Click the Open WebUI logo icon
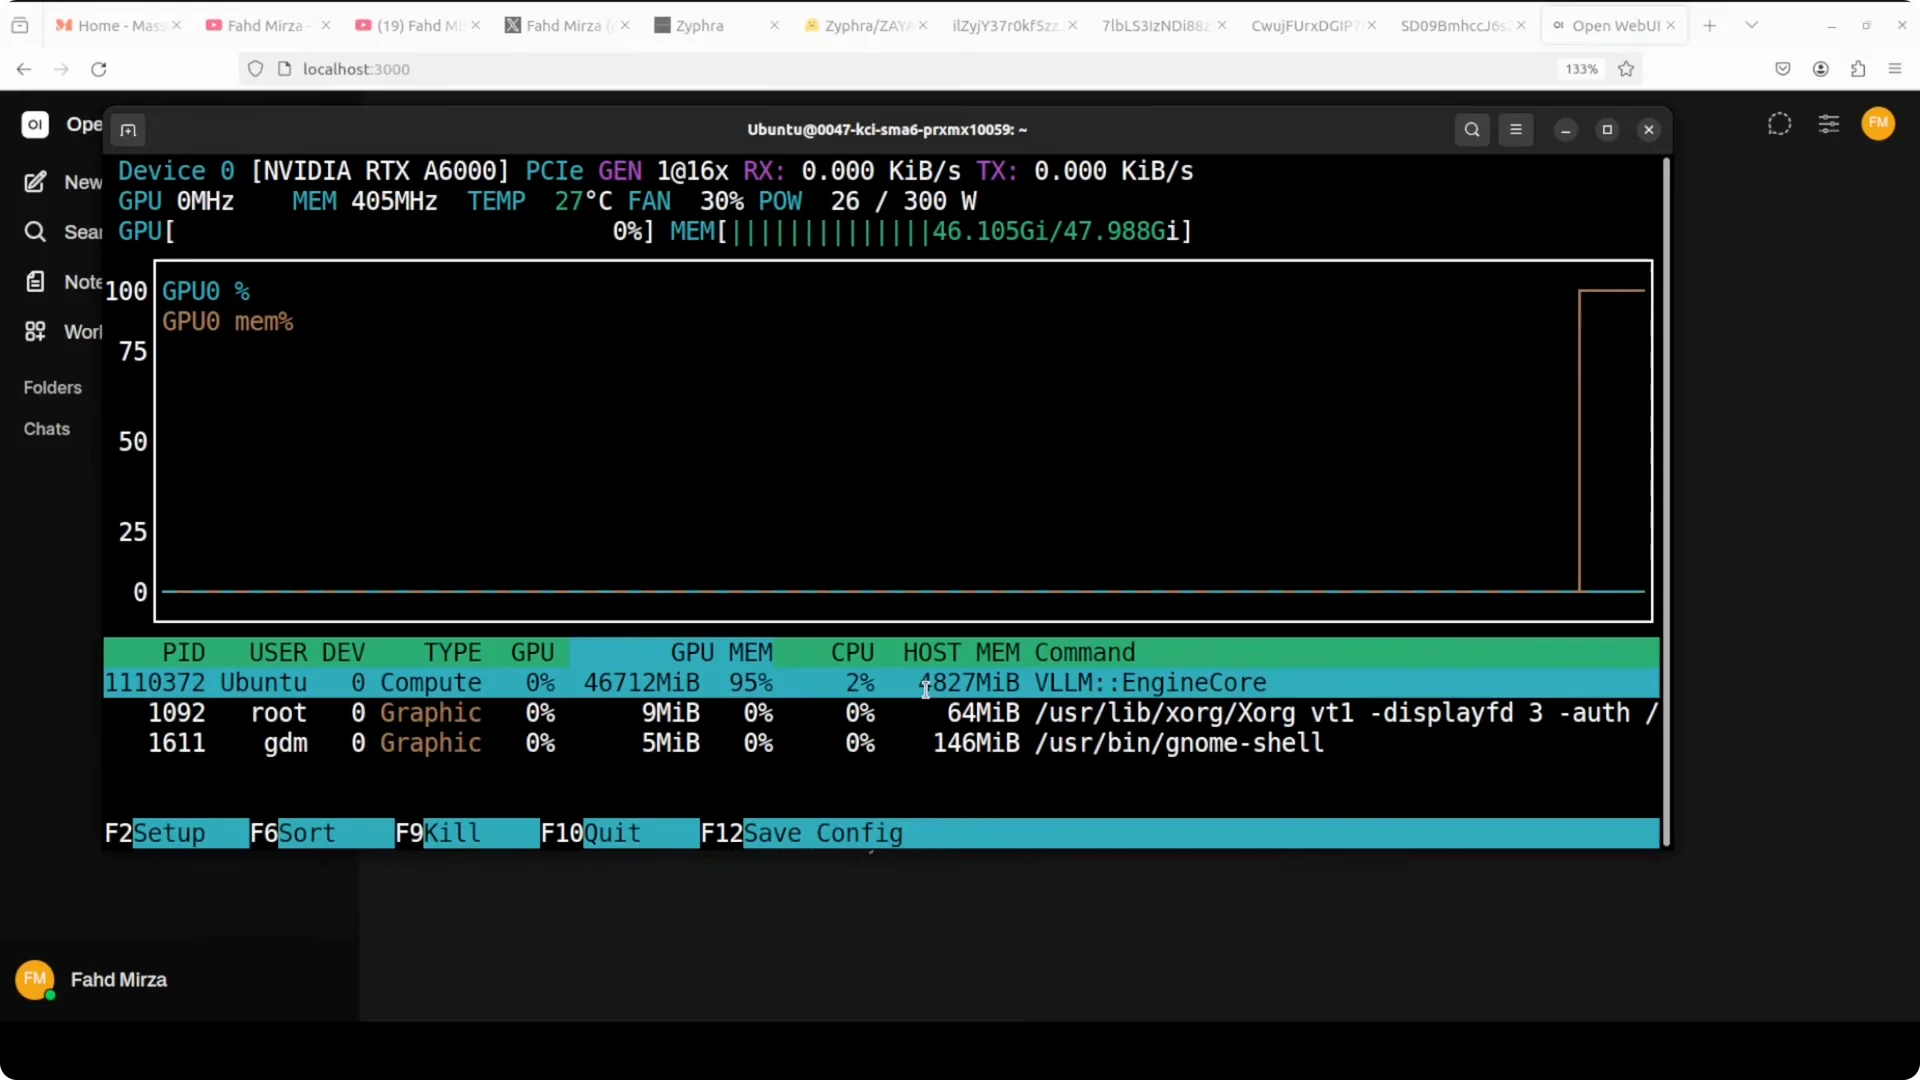The height and width of the screenshot is (1080, 1920). tap(35, 124)
